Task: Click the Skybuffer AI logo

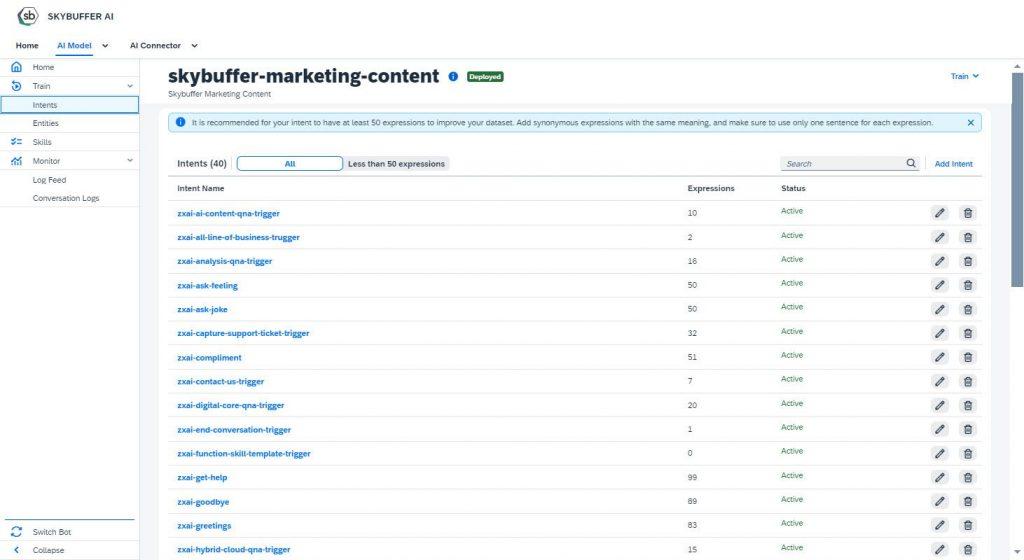Action: point(27,16)
